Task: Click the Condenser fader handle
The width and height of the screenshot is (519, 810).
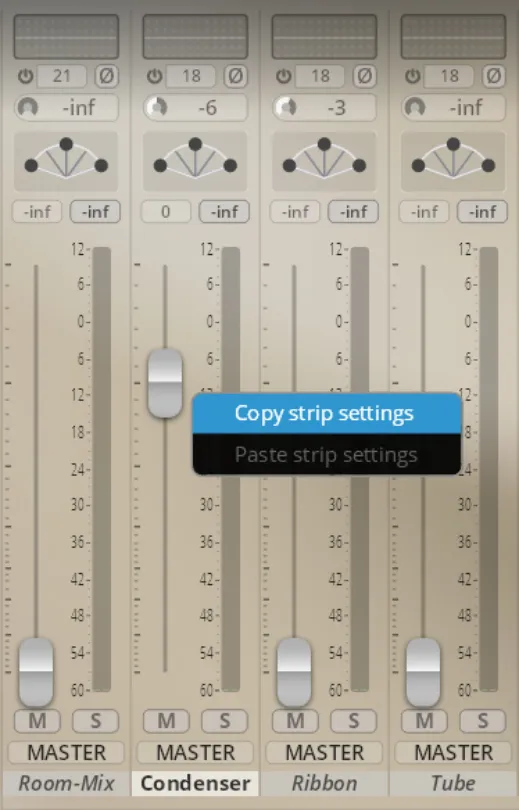Action: click(165, 383)
